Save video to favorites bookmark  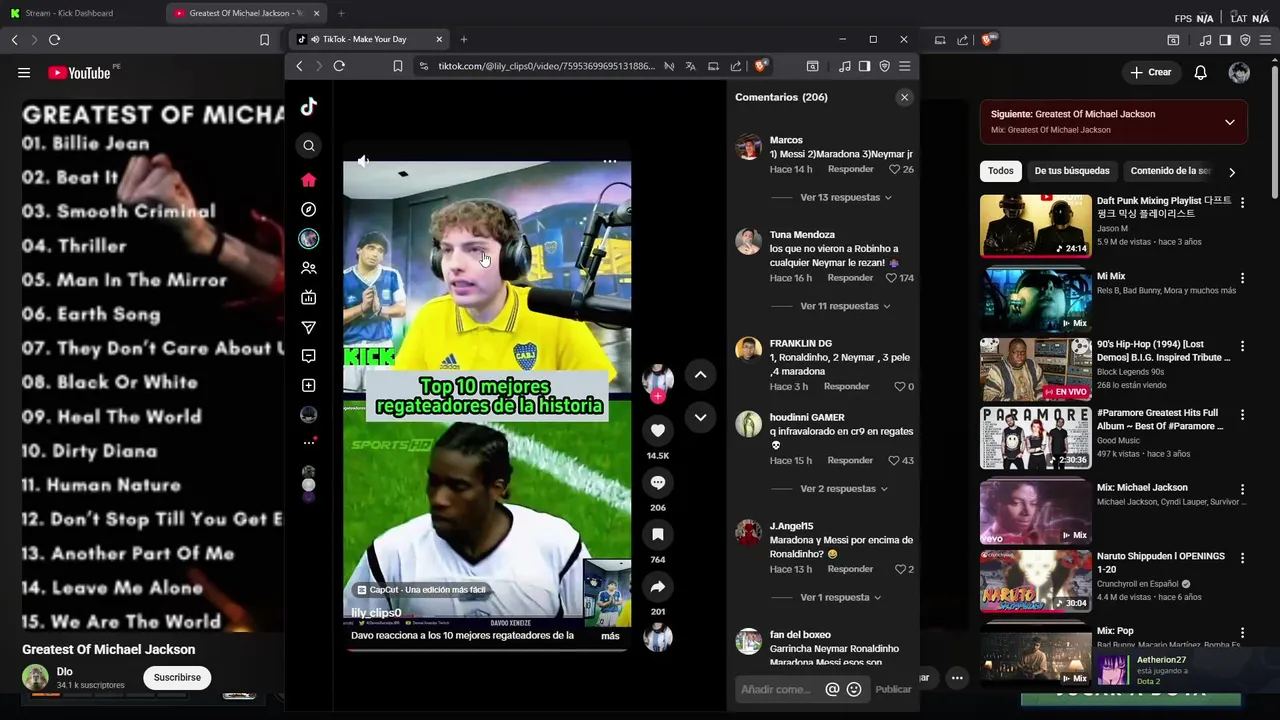pyautogui.click(x=658, y=535)
